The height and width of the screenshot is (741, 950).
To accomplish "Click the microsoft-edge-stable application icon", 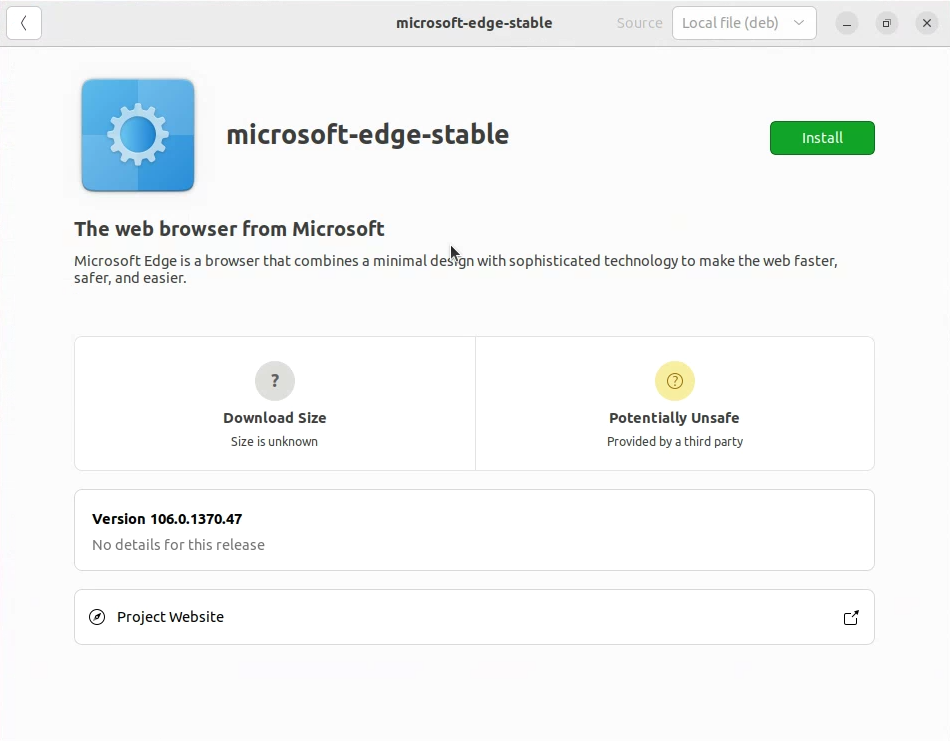I will click(x=137, y=134).
